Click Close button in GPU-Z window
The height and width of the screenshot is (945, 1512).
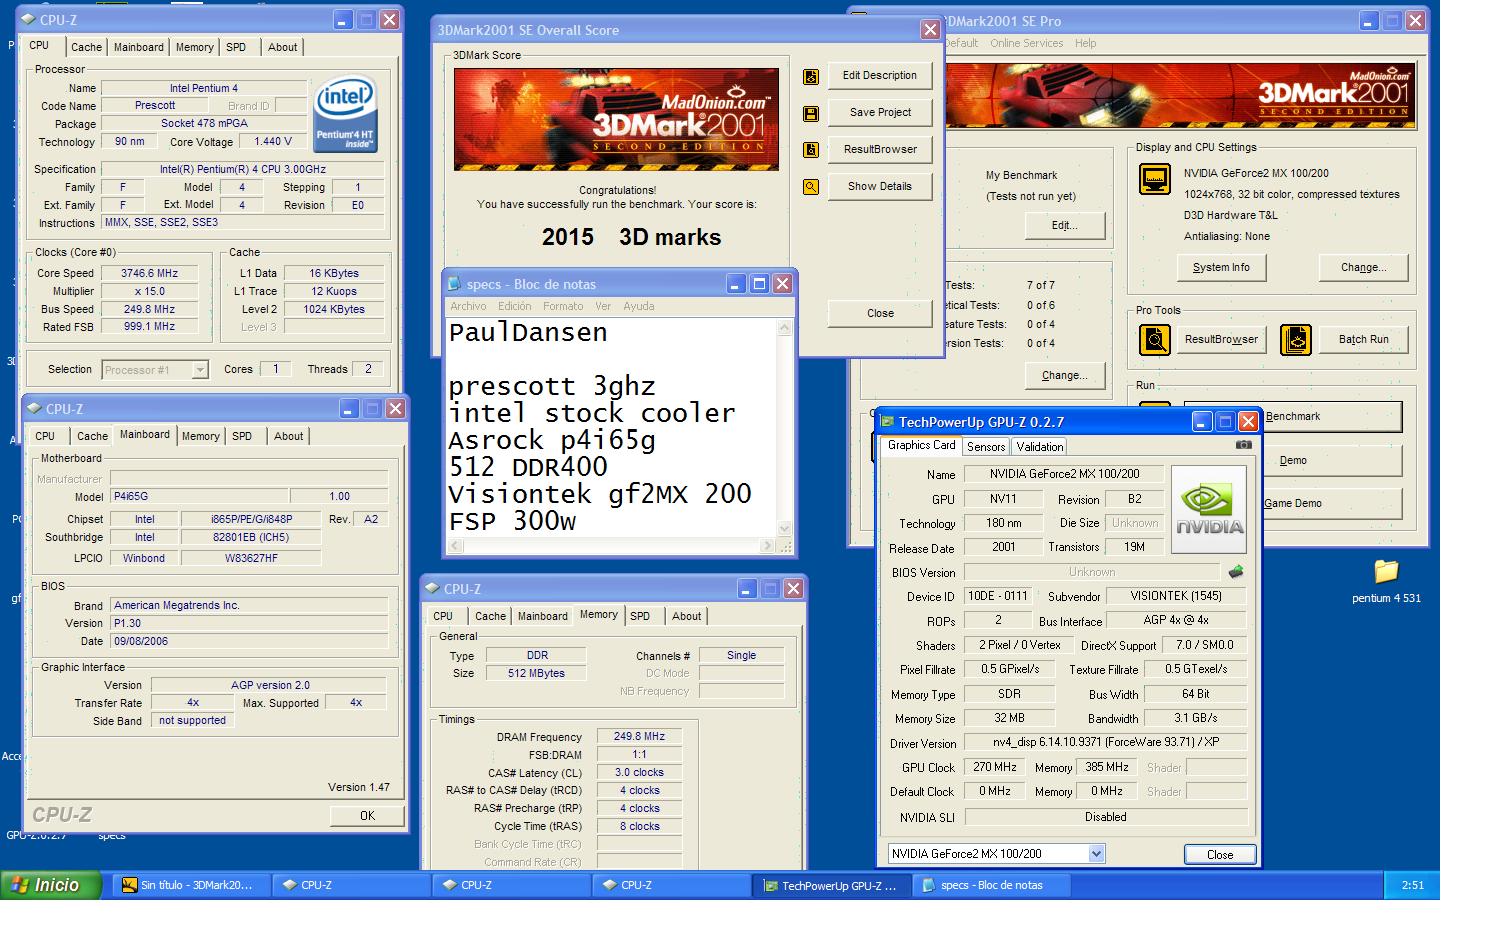(x=1220, y=855)
